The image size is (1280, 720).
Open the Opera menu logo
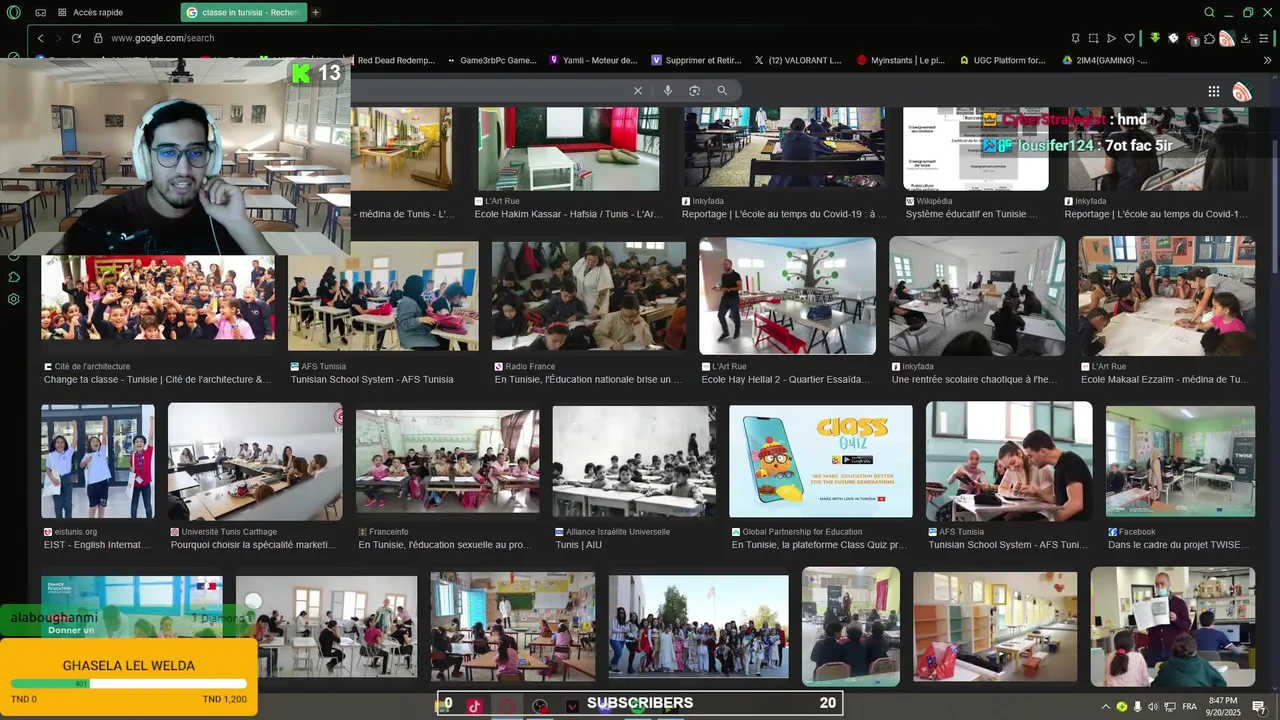coord(13,12)
